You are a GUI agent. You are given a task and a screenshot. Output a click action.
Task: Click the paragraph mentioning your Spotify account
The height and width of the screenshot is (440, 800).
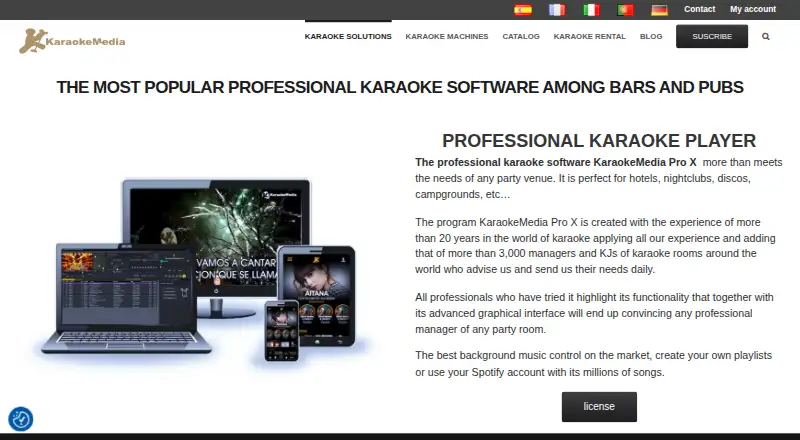[593, 364]
